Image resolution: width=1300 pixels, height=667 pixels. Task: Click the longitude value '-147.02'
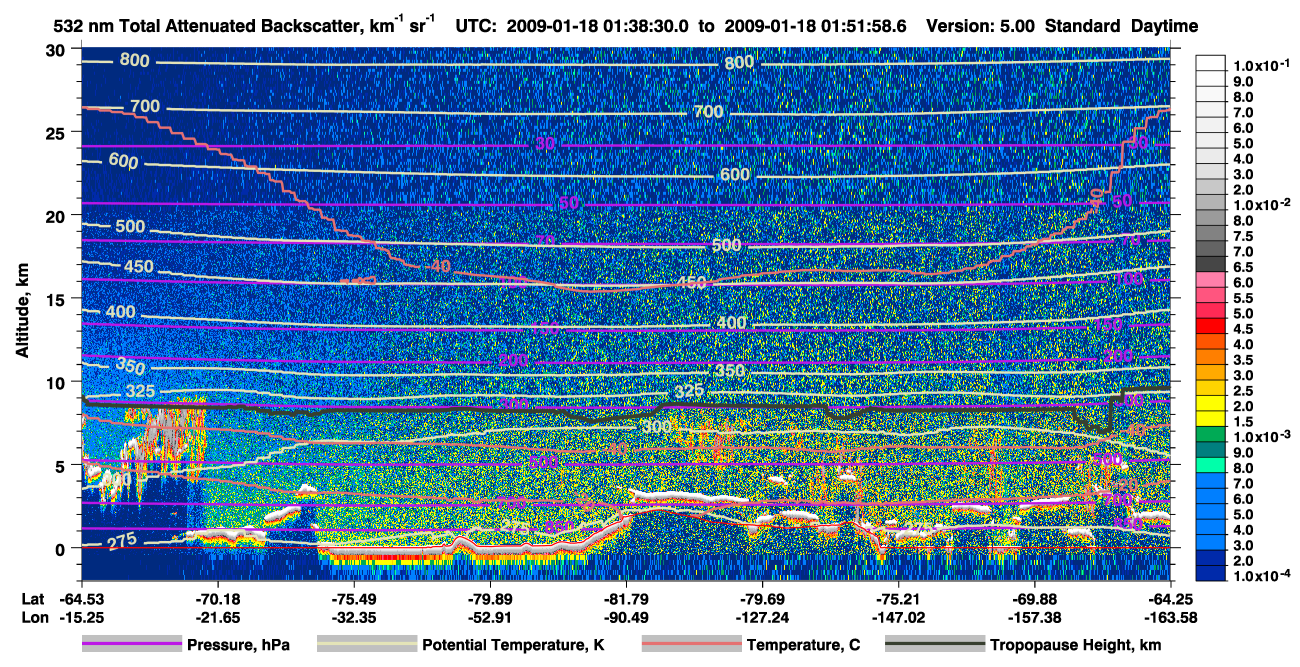point(898,618)
